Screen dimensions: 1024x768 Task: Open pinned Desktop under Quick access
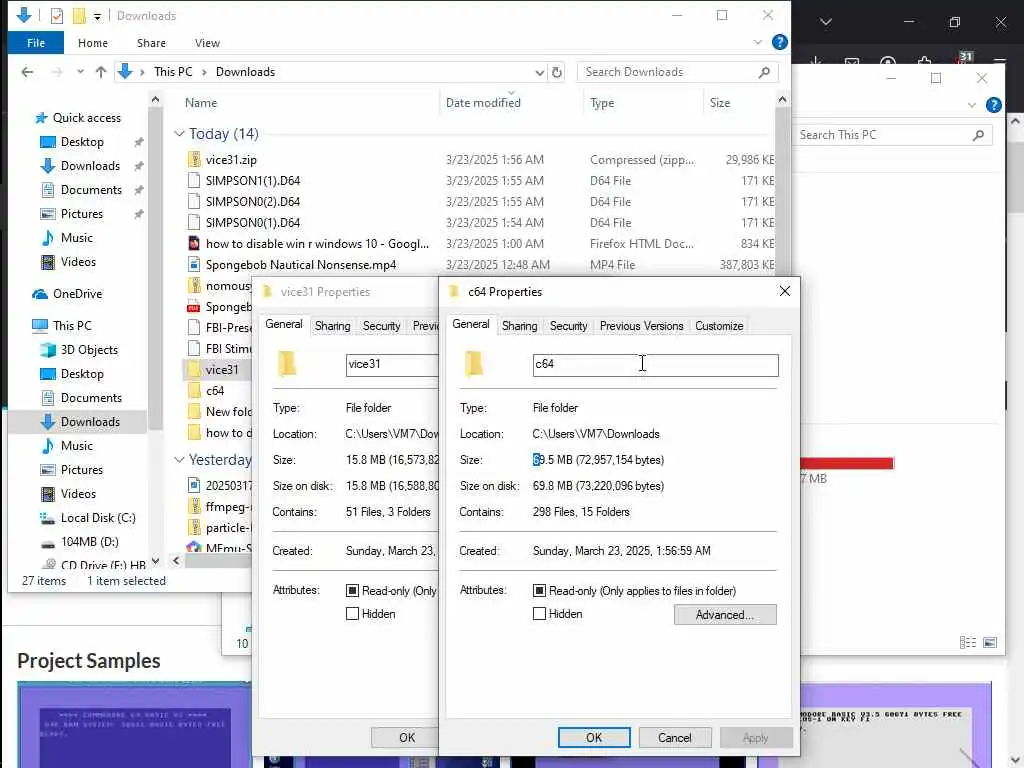pos(82,142)
